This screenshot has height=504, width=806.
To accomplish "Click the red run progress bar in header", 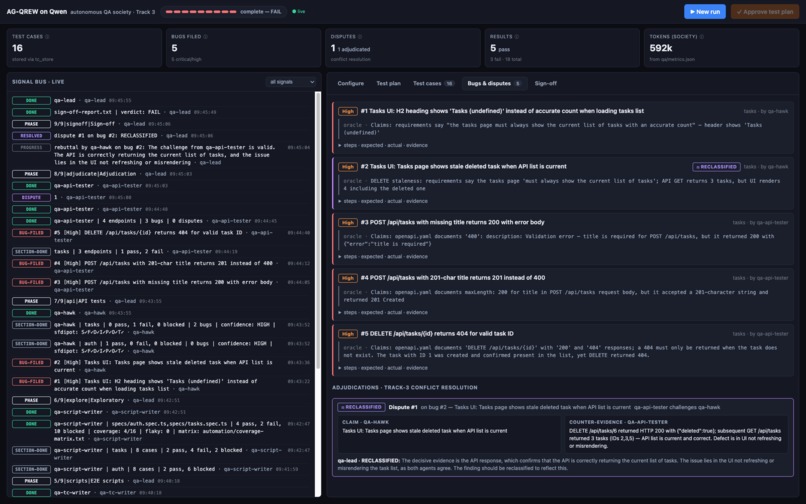I will pos(200,11).
